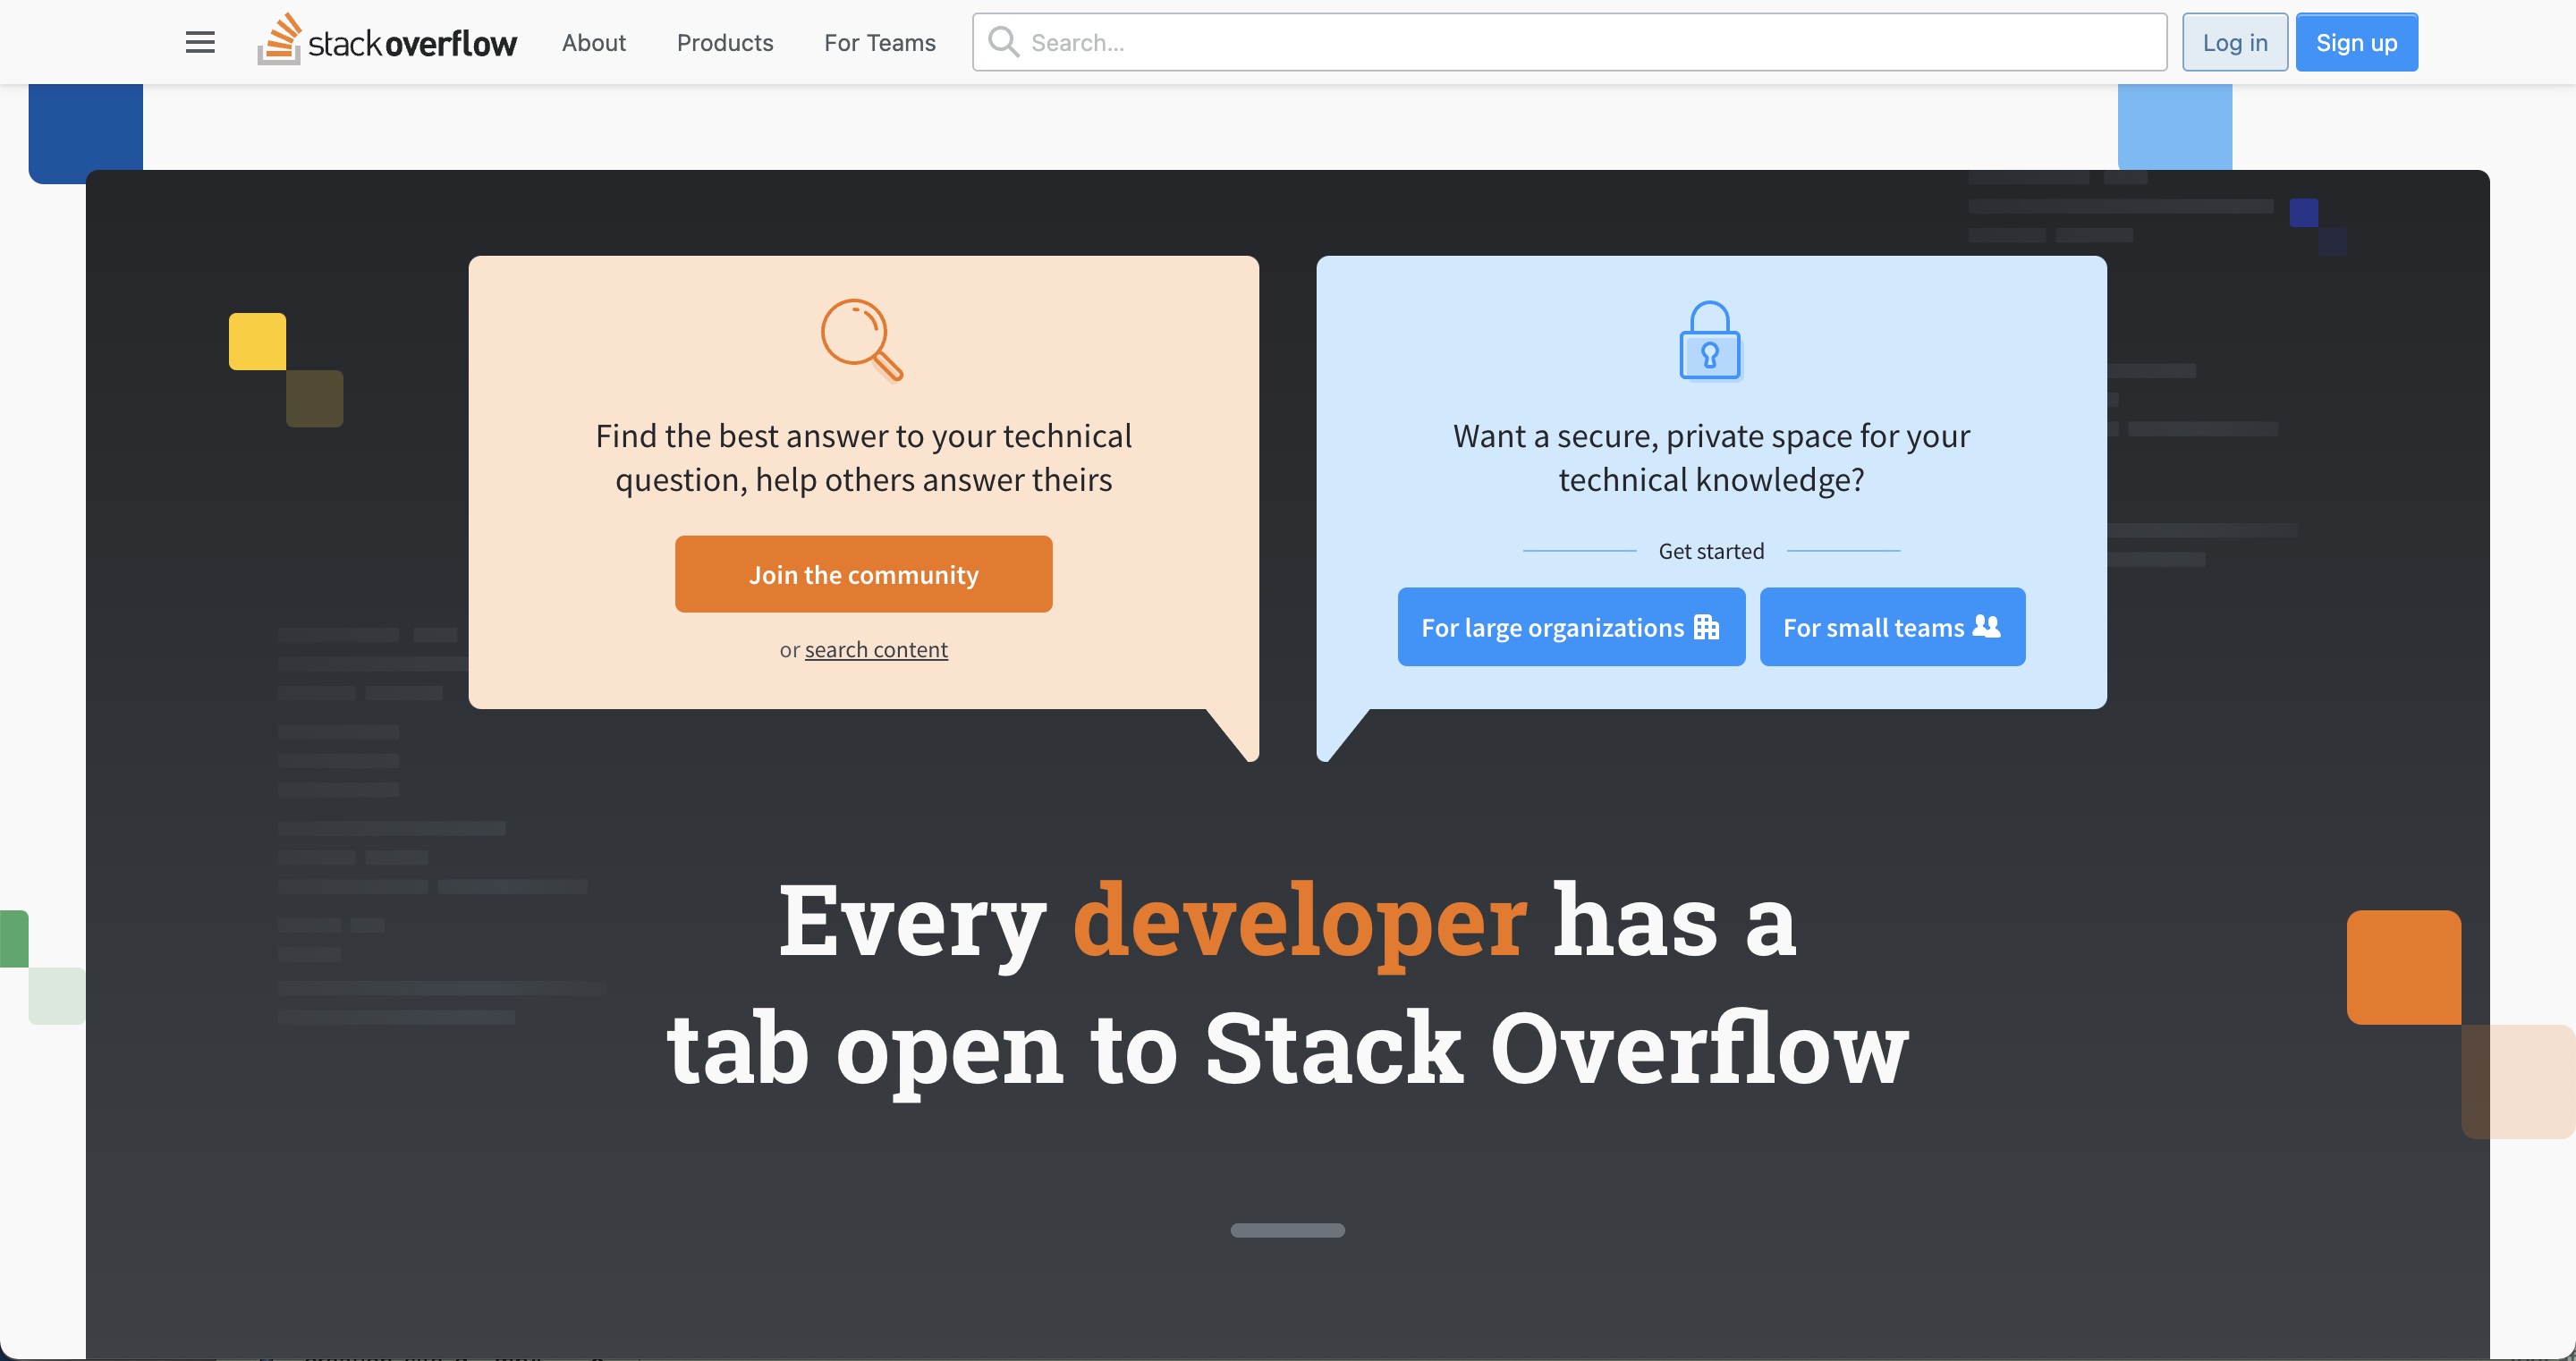Open the About page
The height and width of the screenshot is (1361, 2576).
594,42
